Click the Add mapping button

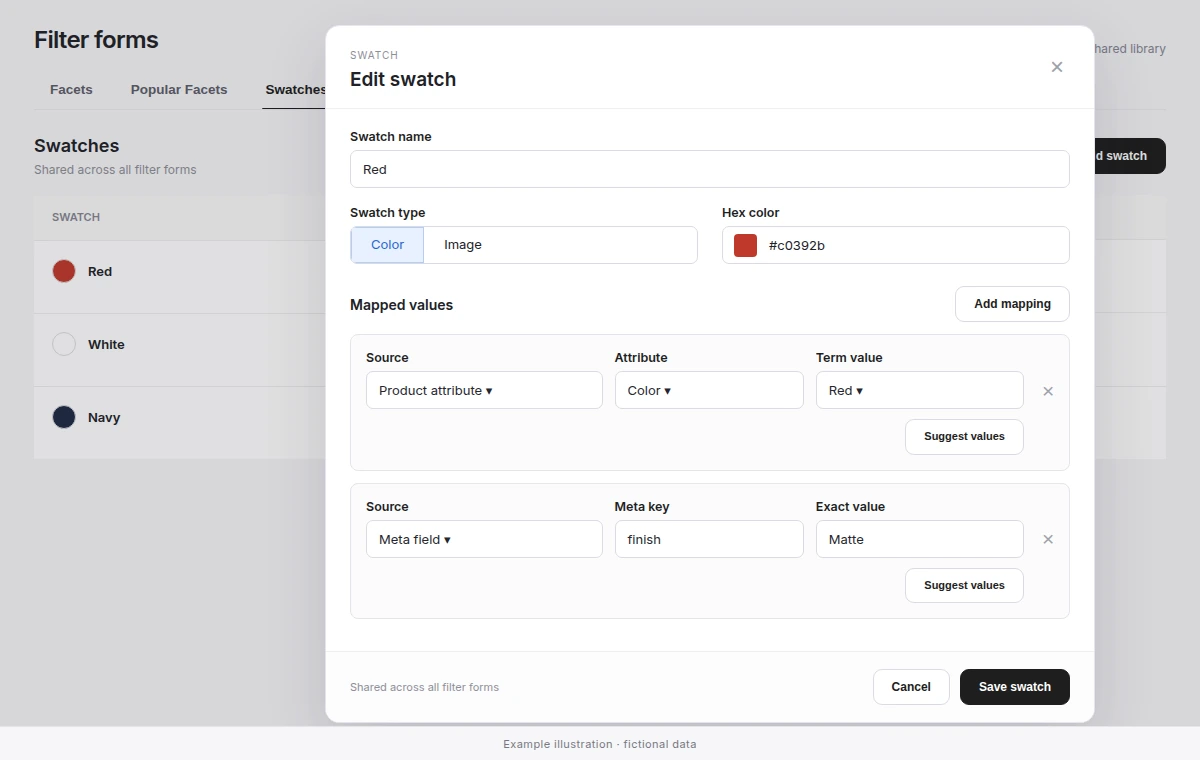pos(1012,304)
